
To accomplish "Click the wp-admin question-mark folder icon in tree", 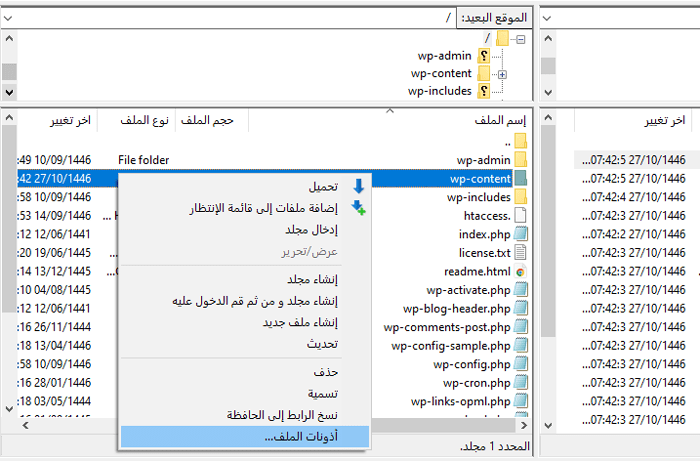I will 484,56.
